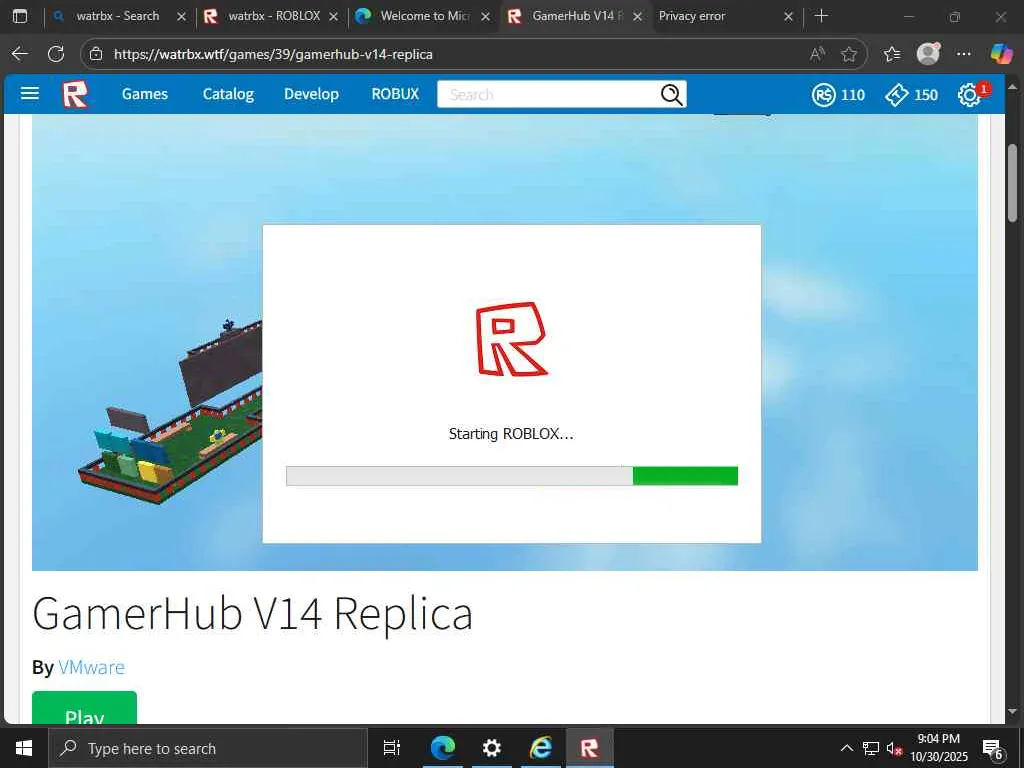Show hidden system tray icons

846,748
